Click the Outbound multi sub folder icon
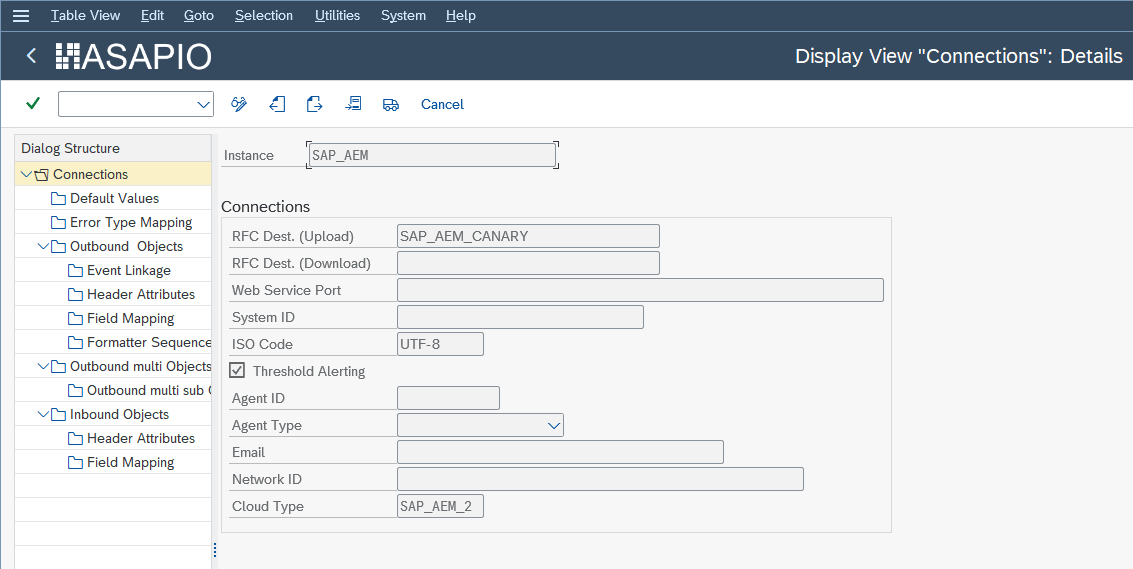 (75, 390)
